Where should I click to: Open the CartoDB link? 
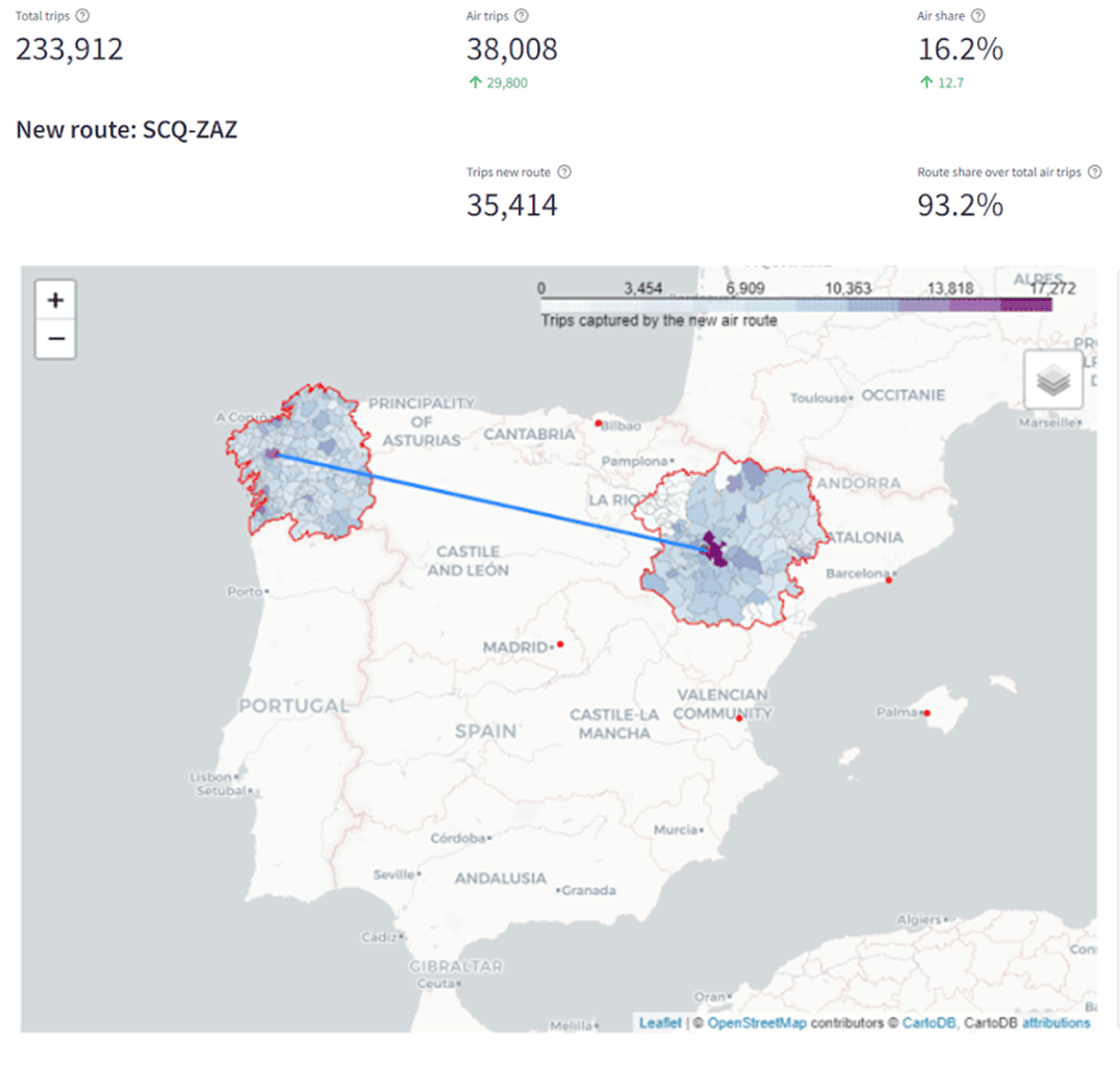click(x=926, y=1023)
